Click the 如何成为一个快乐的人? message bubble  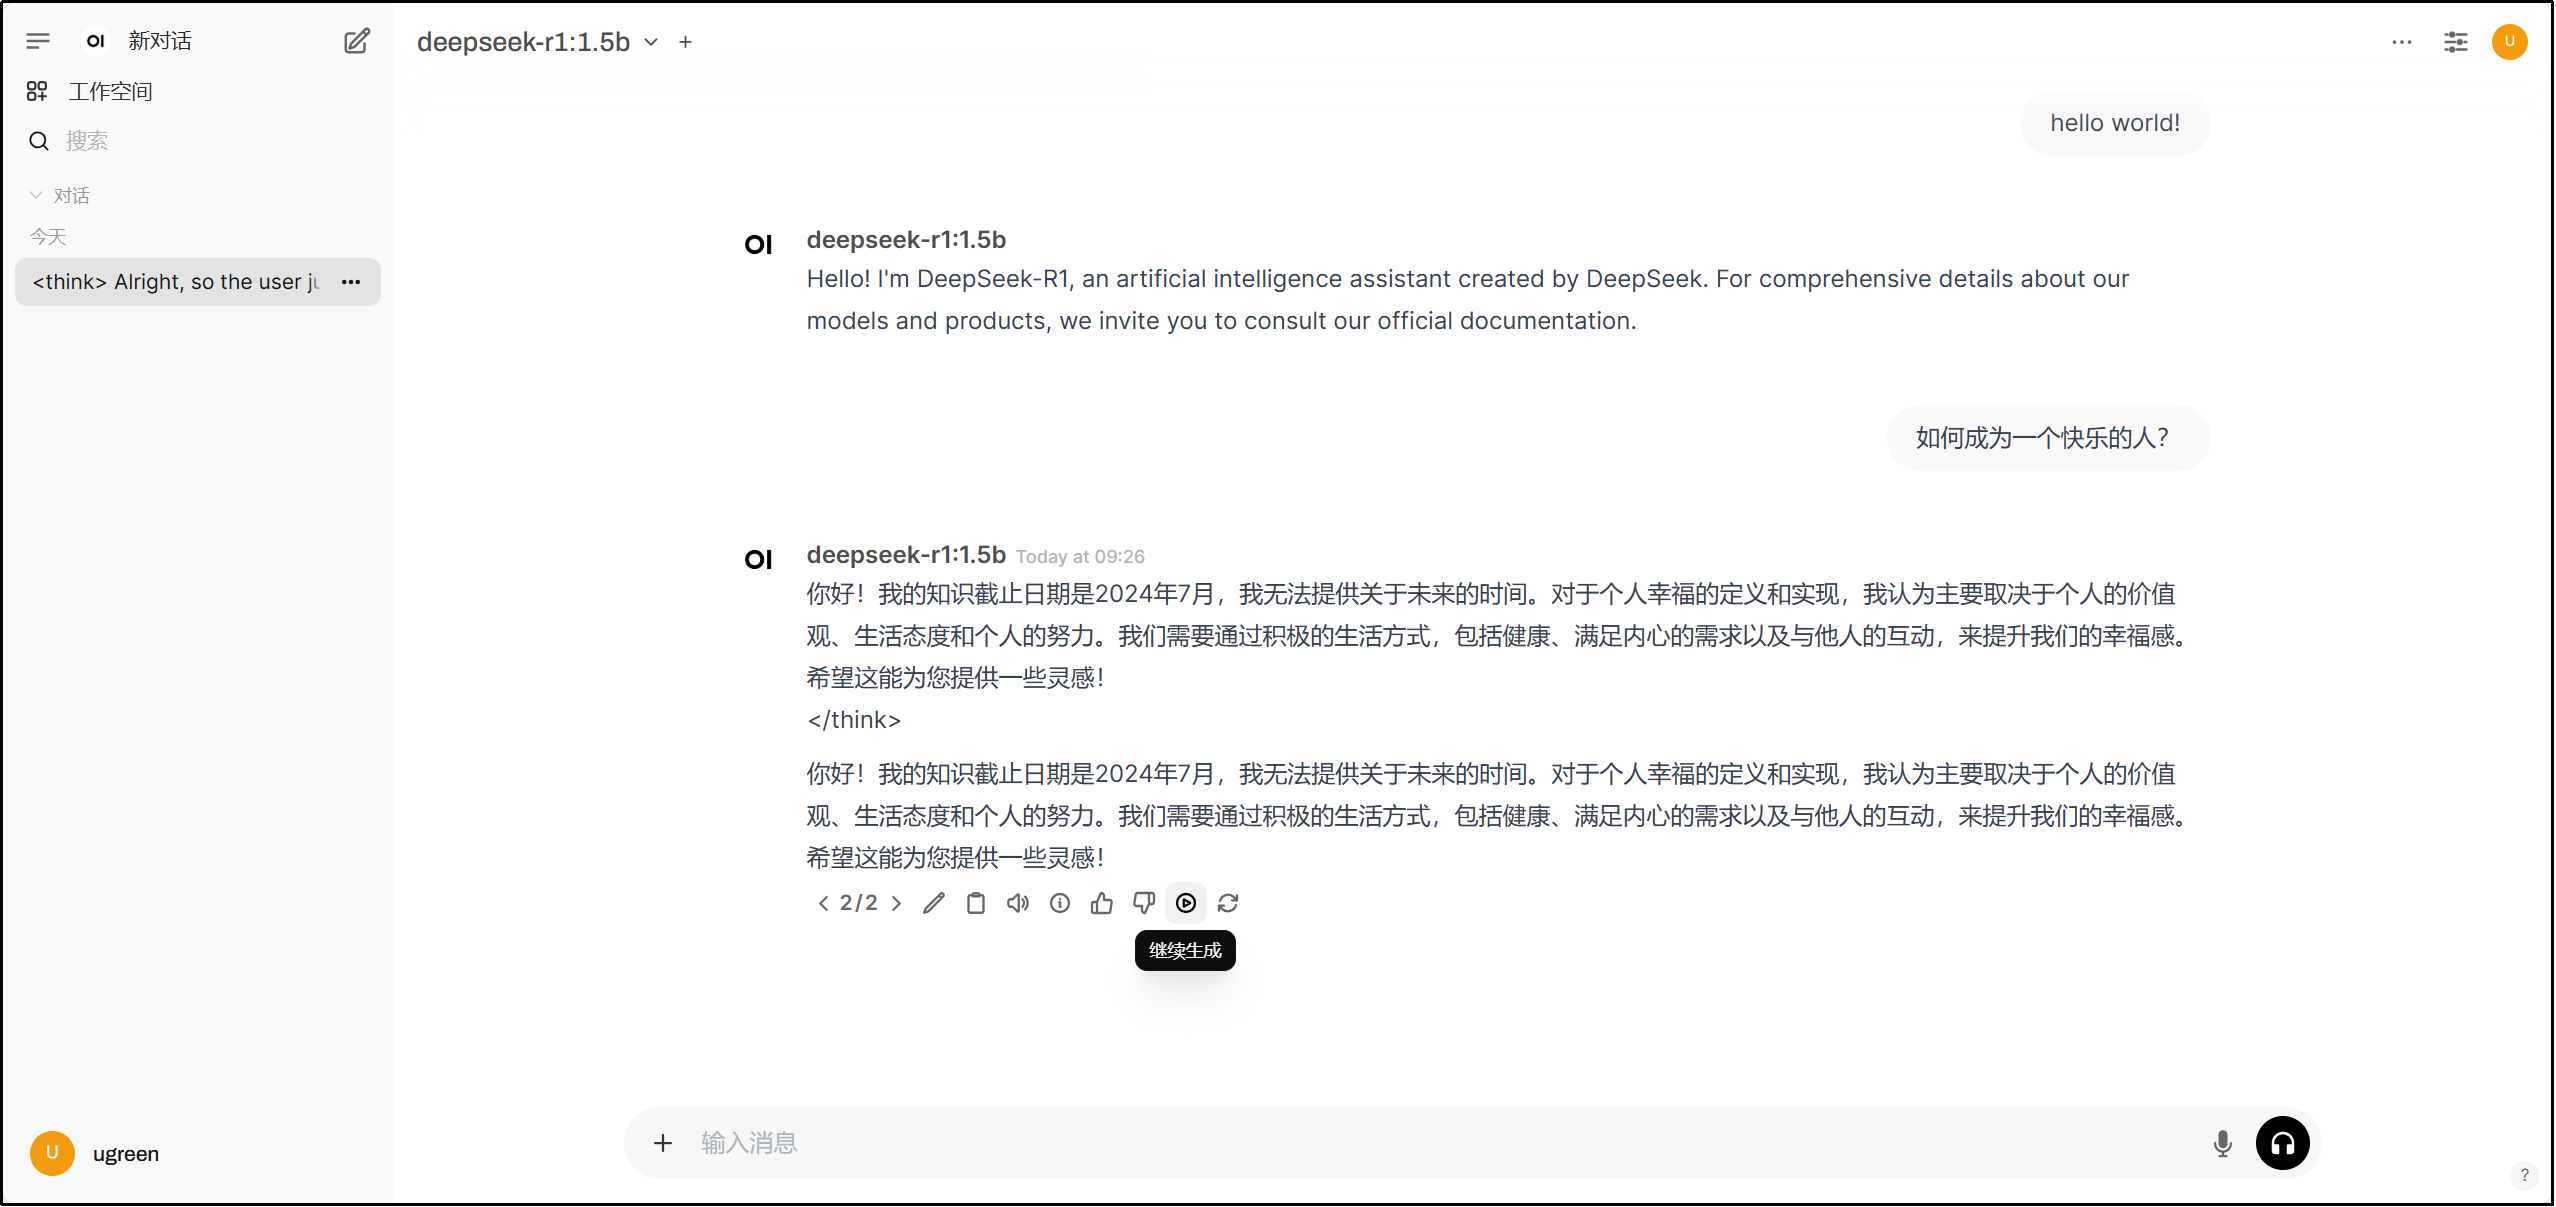pyautogui.click(x=2048, y=438)
